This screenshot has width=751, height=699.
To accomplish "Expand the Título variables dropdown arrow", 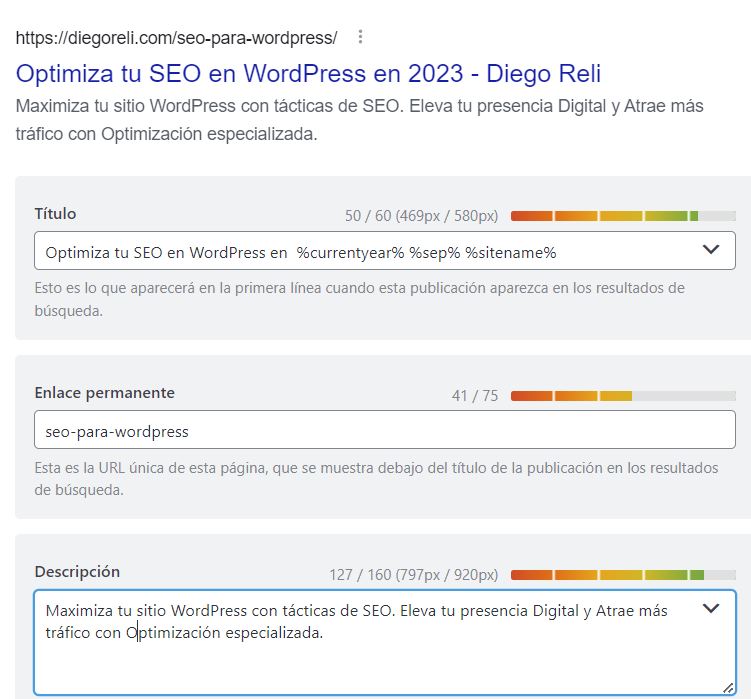I will [x=711, y=250].
